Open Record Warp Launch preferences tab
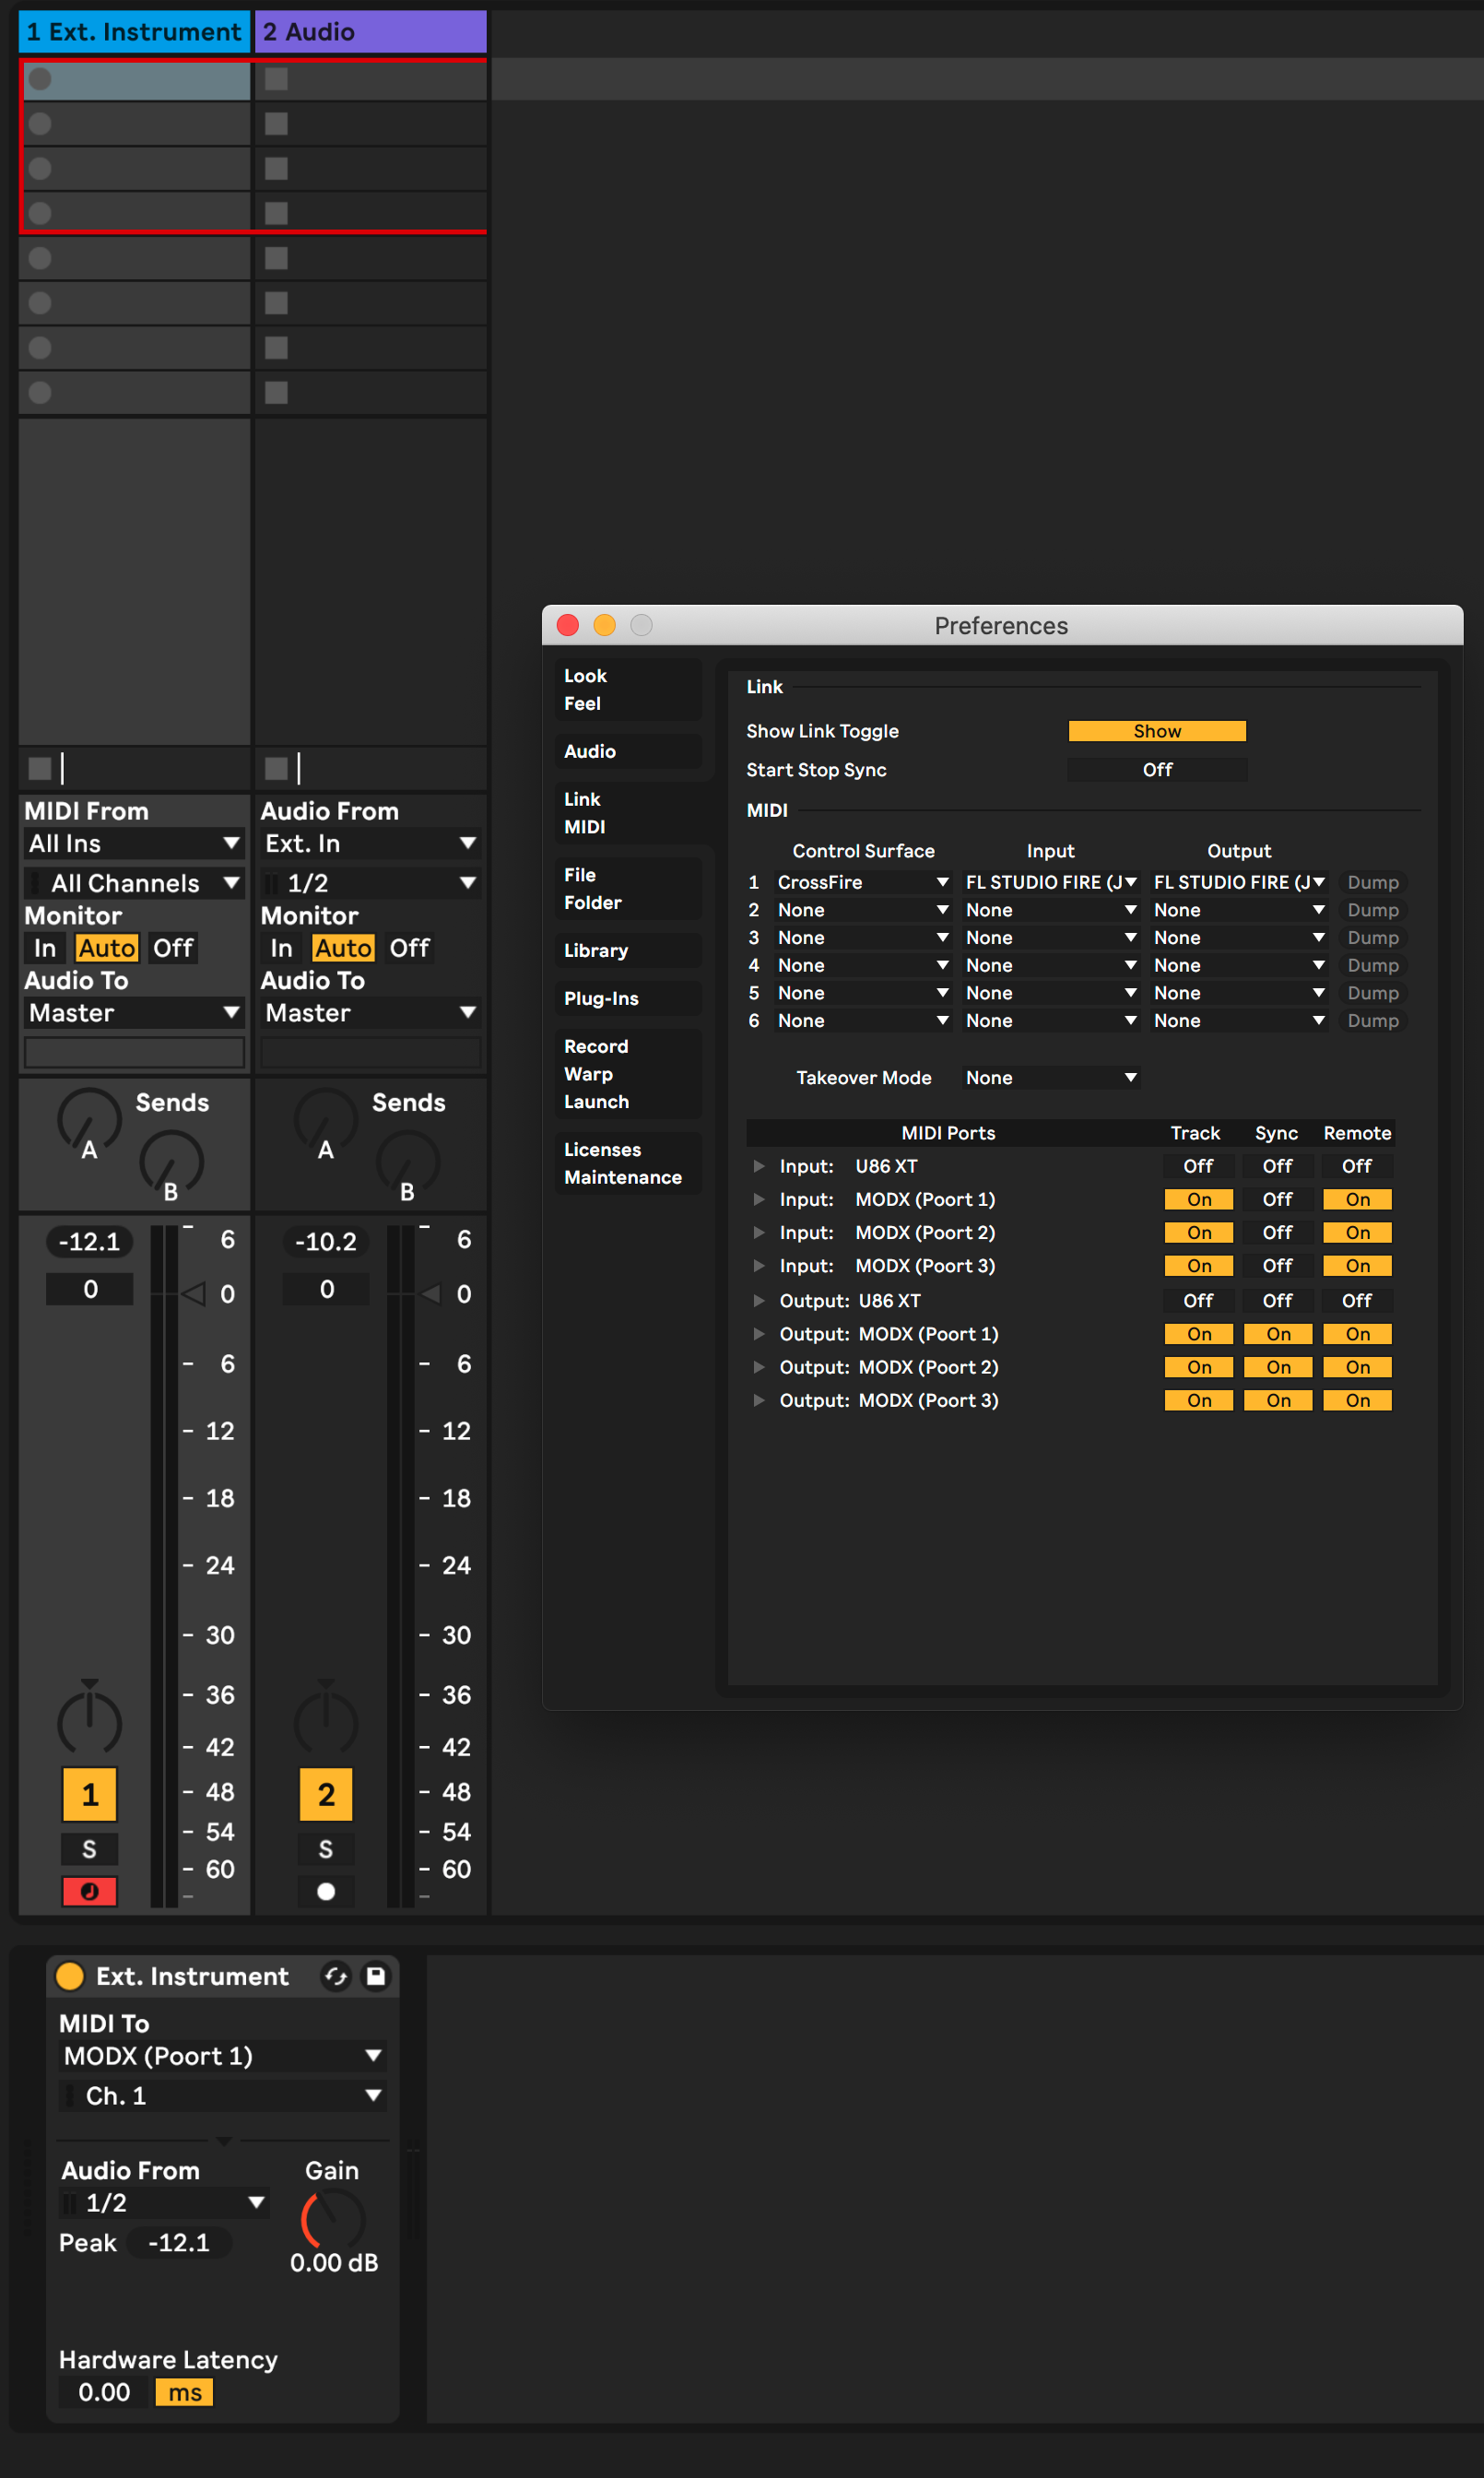1484x2478 pixels. [x=628, y=1074]
